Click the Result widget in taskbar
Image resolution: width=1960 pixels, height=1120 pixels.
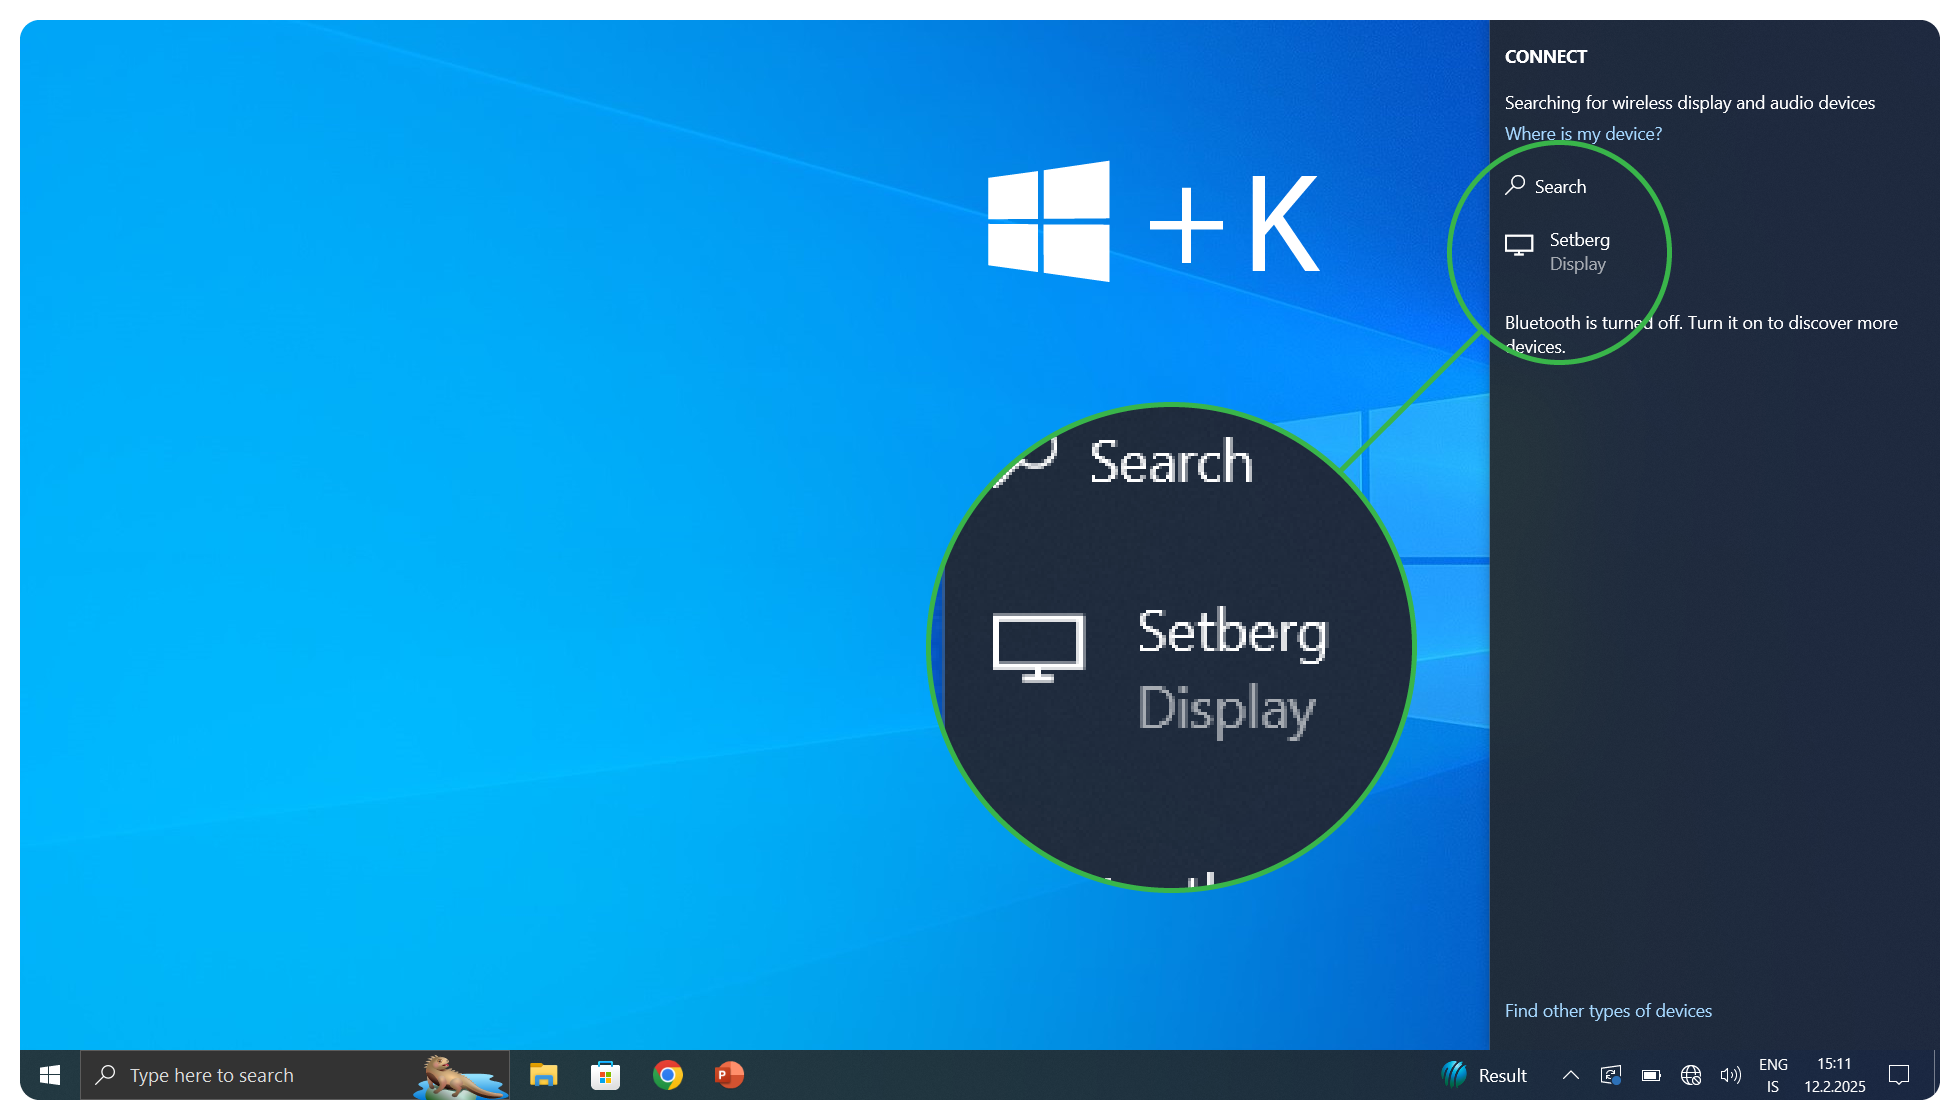point(1484,1075)
